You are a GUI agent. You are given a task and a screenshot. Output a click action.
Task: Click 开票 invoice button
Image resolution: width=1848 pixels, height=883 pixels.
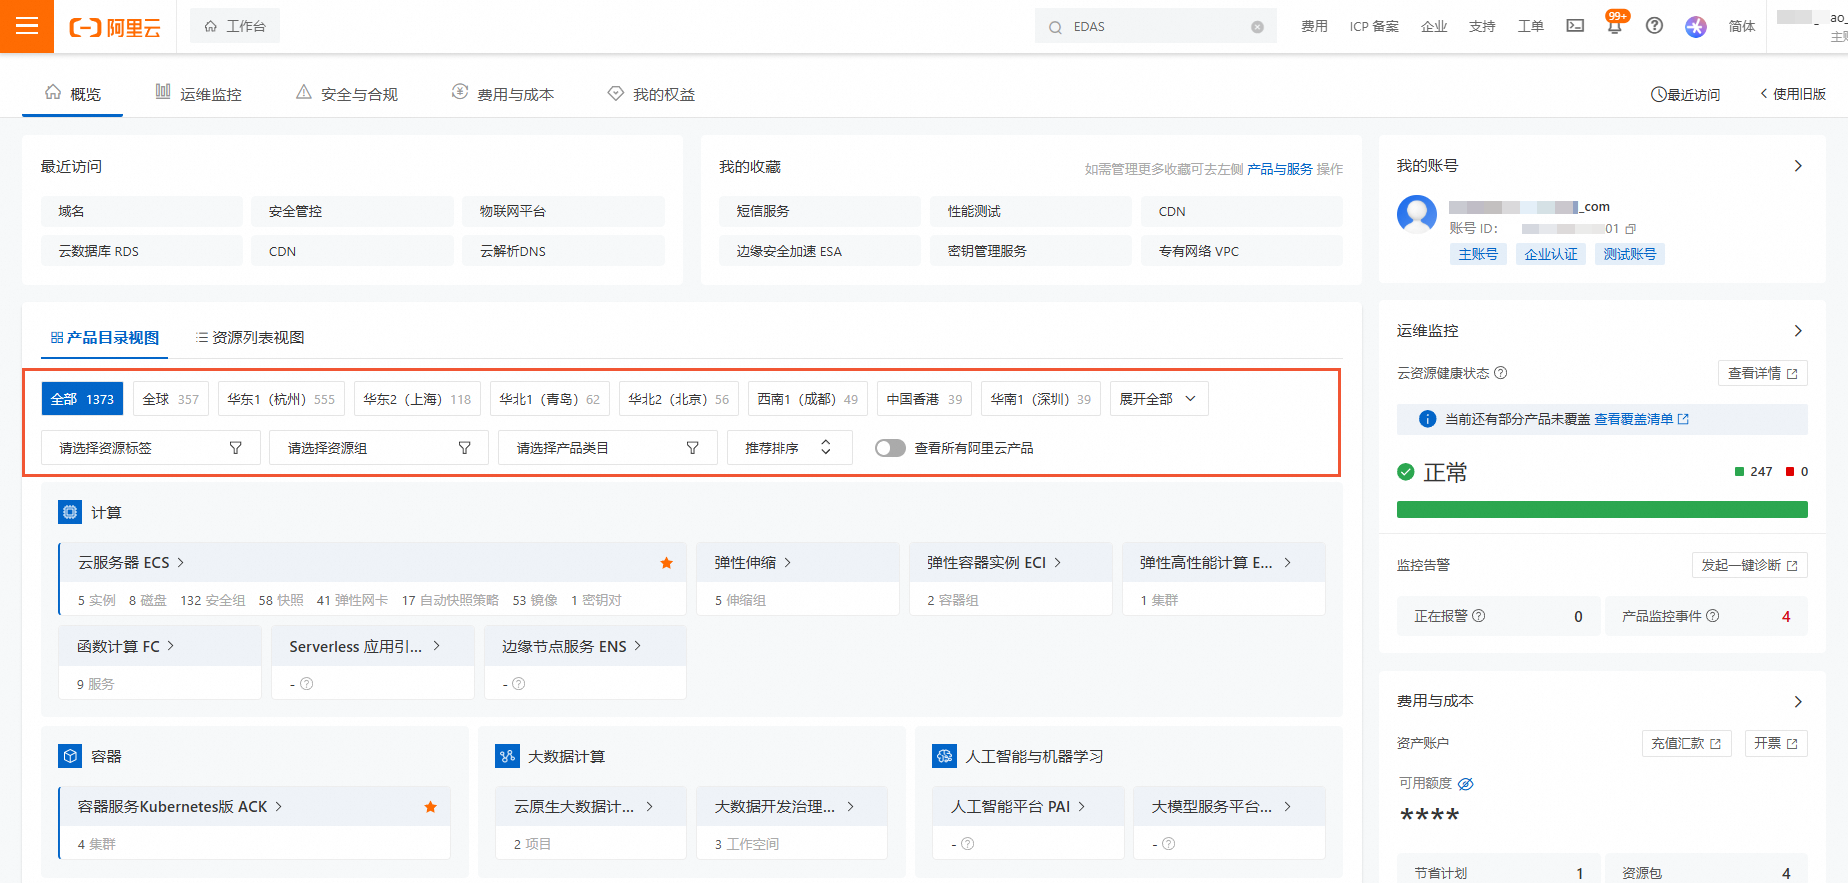click(x=1776, y=743)
